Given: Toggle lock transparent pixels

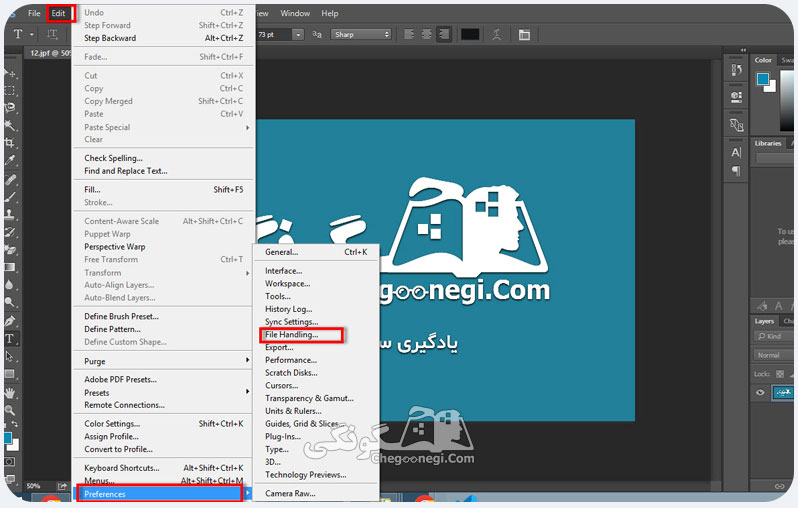Looking at the screenshot, I should coord(780,374).
